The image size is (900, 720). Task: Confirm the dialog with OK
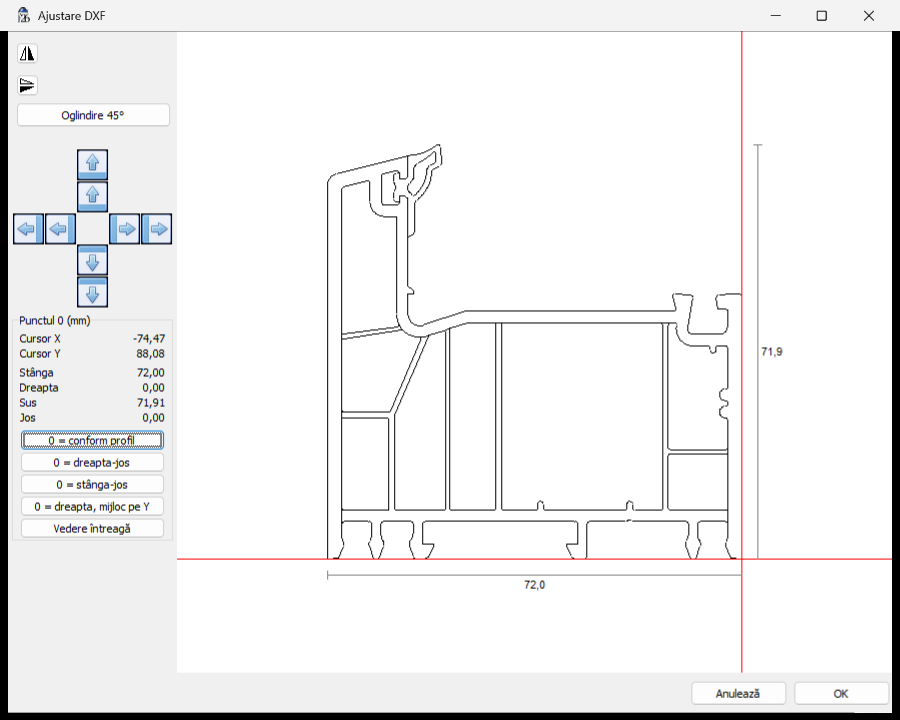pyautogui.click(x=841, y=694)
